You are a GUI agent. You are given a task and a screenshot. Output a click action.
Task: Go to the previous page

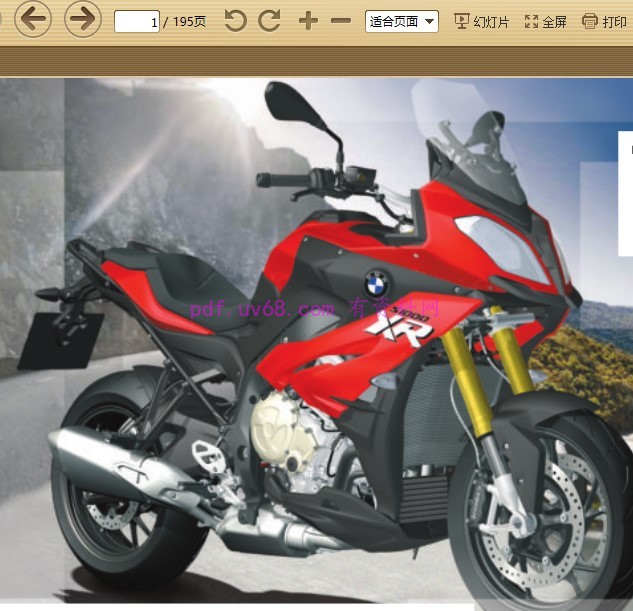pos(33,19)
